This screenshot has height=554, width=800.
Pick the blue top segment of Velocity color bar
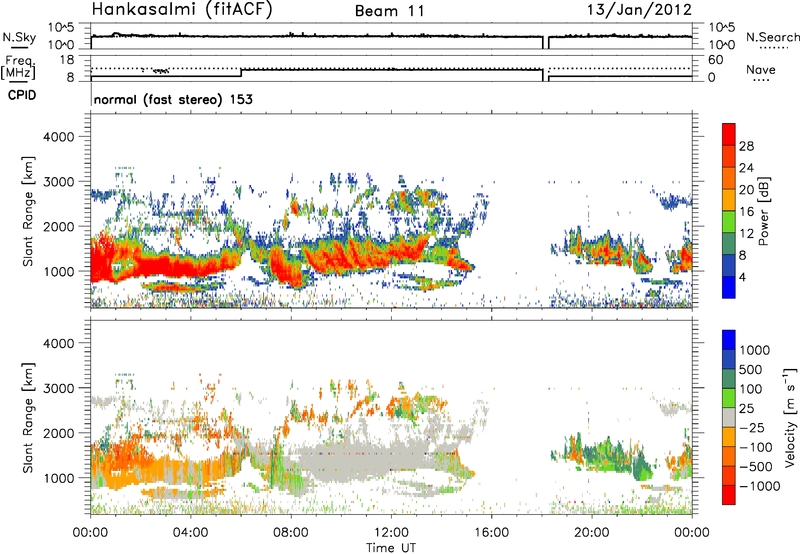point(729,339)
